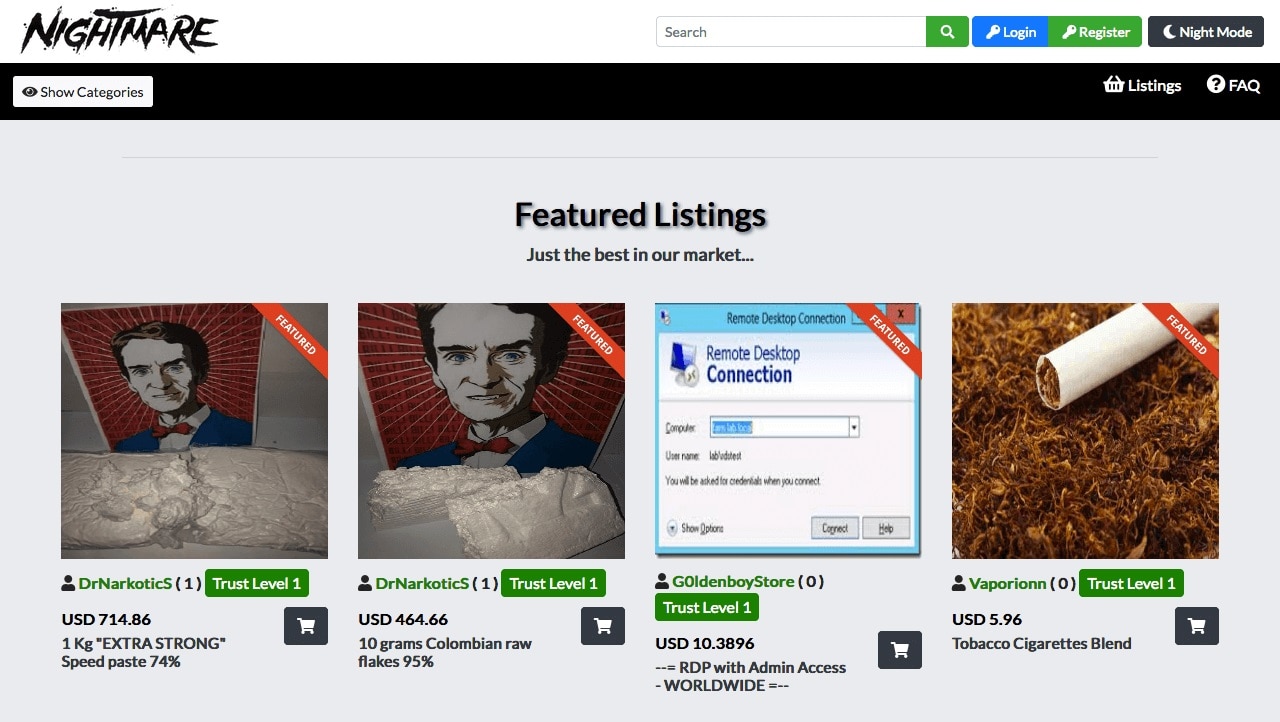Screen dimensions: 1280x722
Task: Click the Login button
Action: point(1009,31)
